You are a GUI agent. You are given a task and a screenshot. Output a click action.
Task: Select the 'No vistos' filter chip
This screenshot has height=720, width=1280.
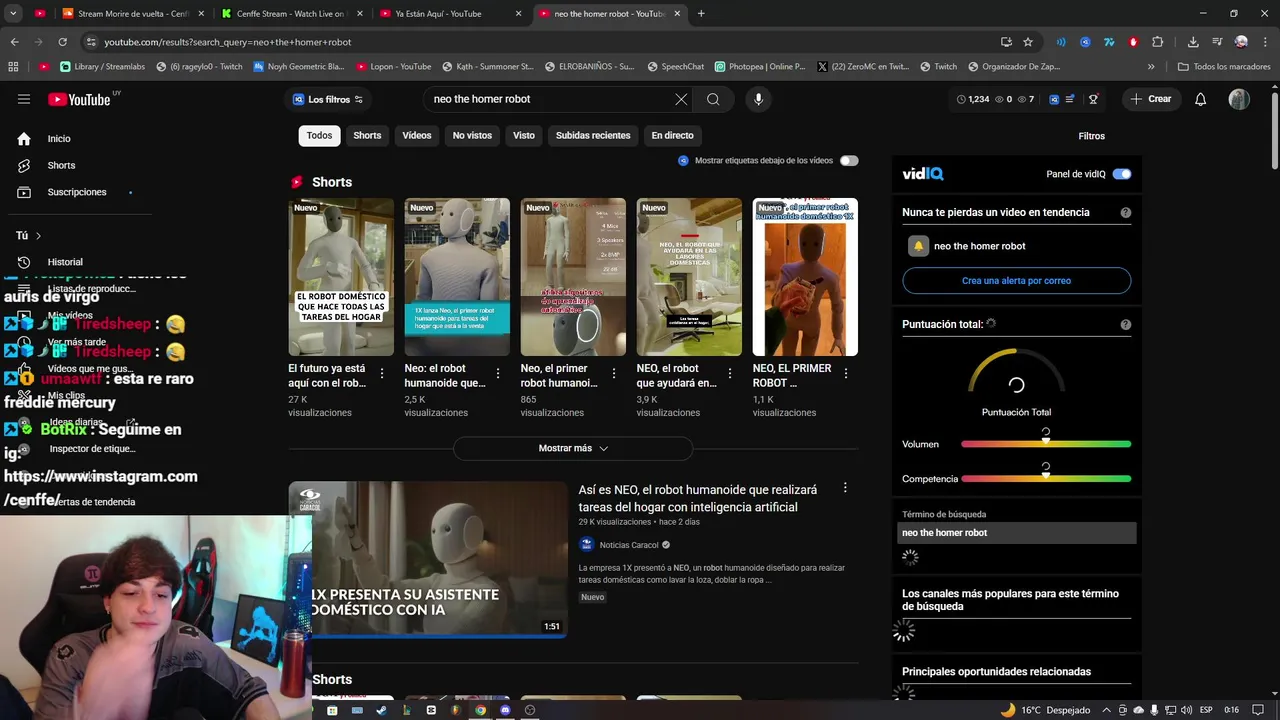pos(472,136)
